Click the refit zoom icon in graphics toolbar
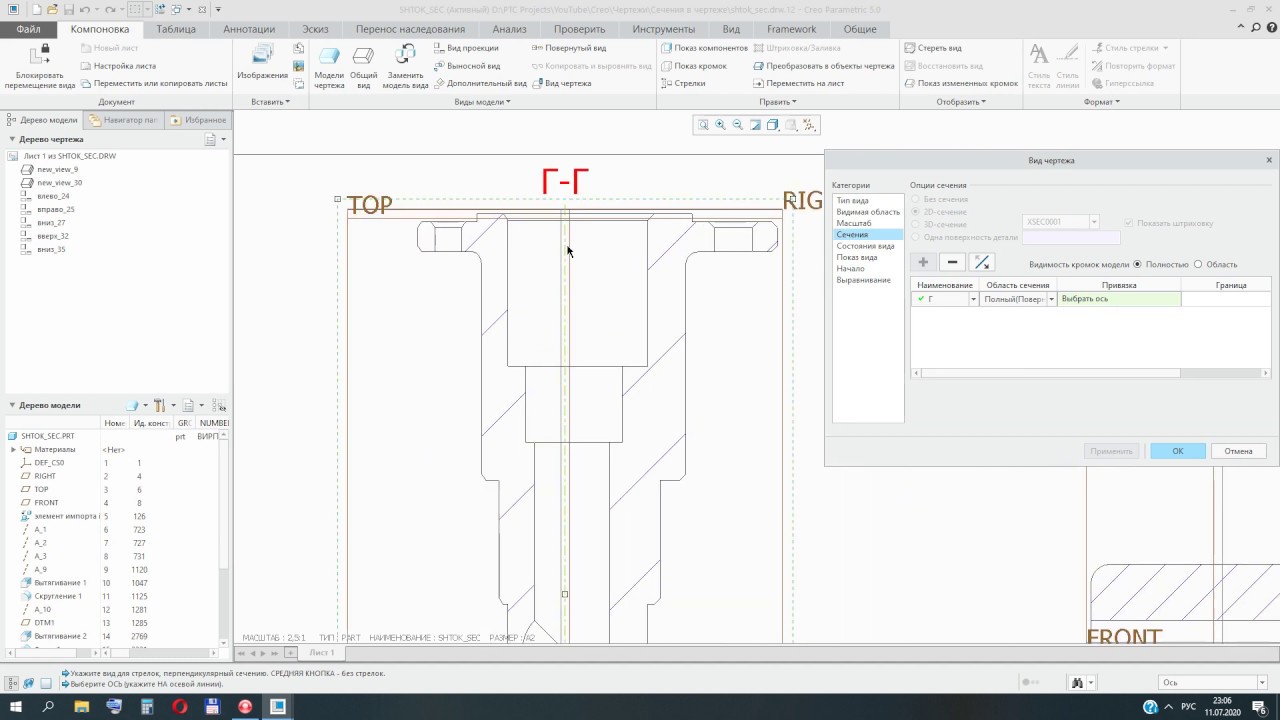Screen dimensions: 1280x720 pos(703,125)
